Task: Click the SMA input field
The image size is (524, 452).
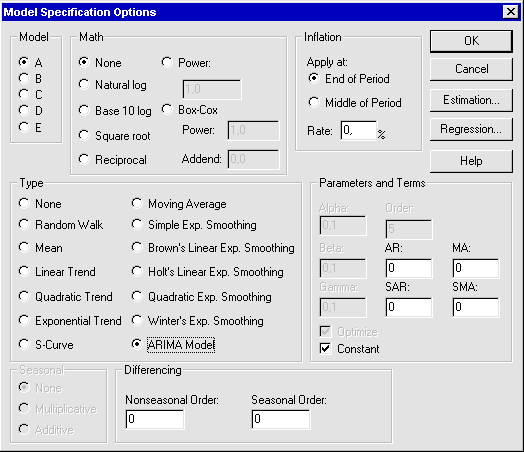Action: pyautogui.click(x=476, y=307)
